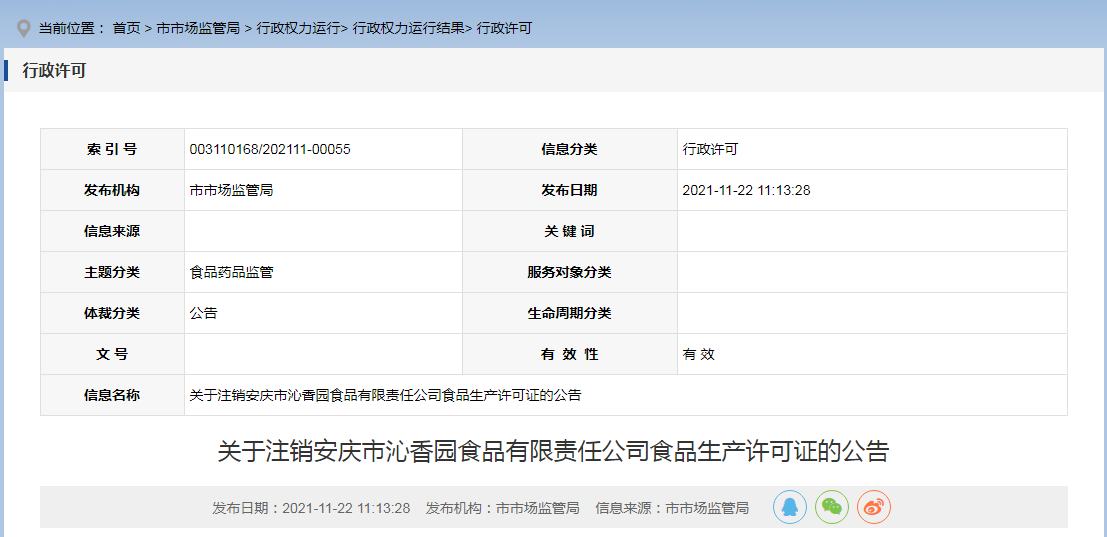This screenshot has width=1107, height=537.
Task: Select index number 003110168/202111-00055
Action: click(x=270, y=150)
